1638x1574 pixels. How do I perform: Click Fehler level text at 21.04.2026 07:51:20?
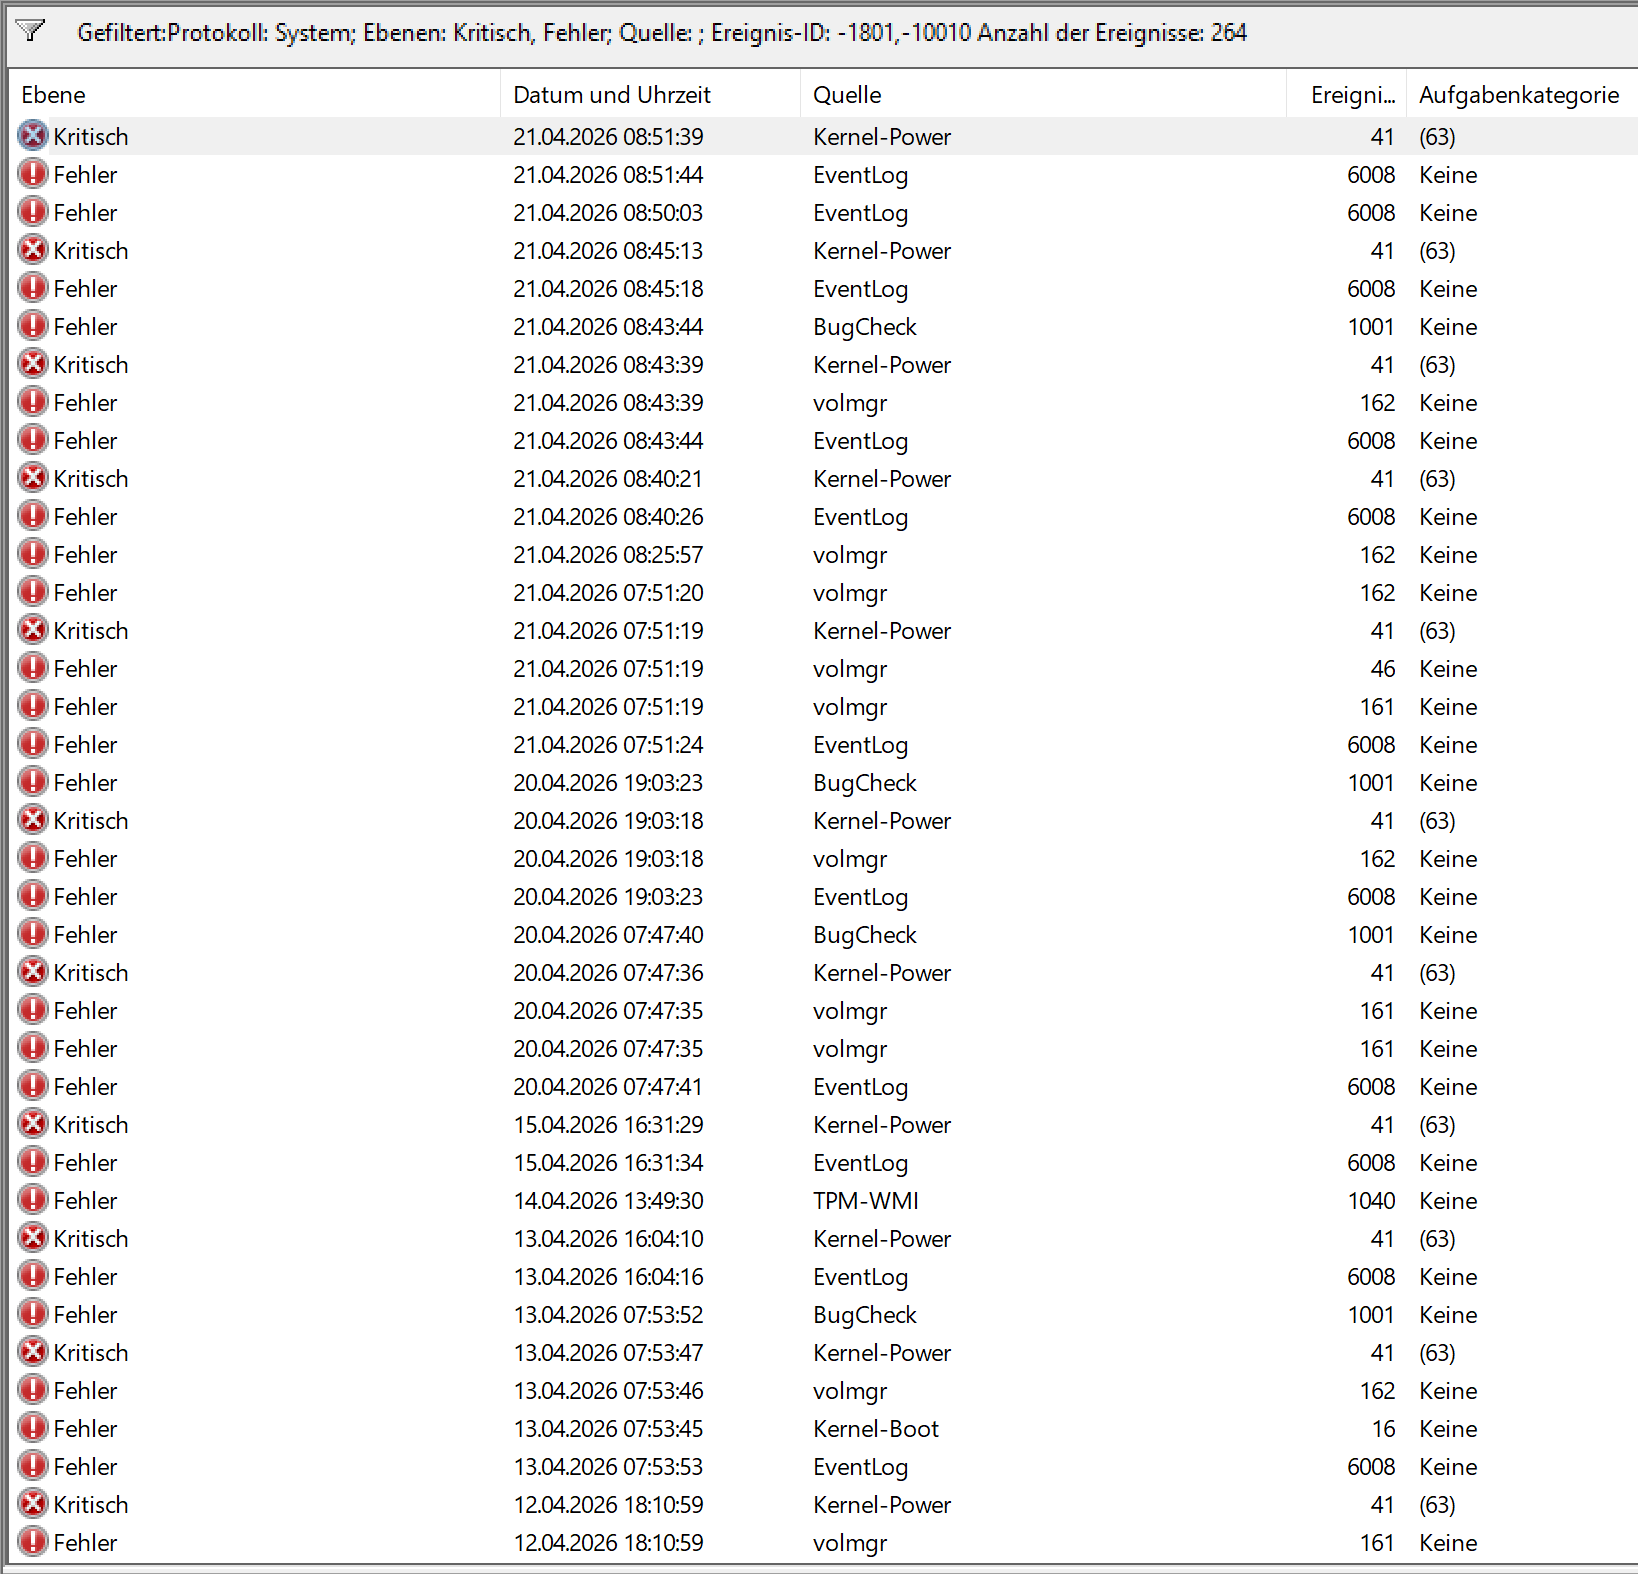[x=85, y=593]
